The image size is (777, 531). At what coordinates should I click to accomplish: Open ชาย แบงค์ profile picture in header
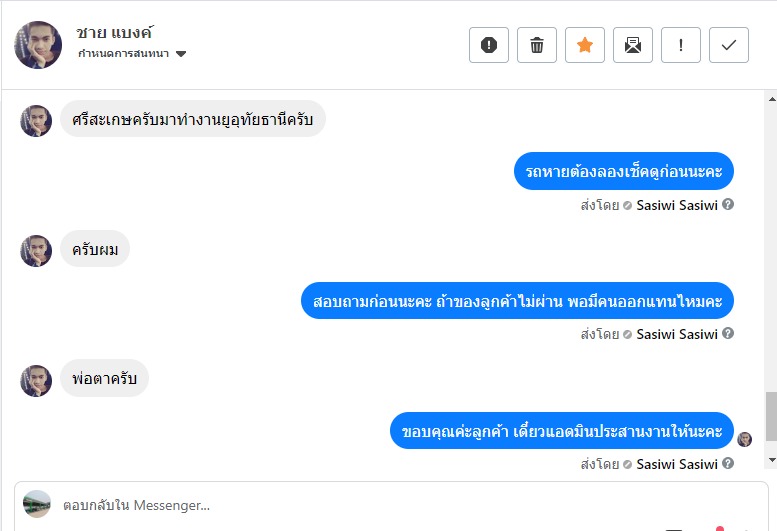(38, 45)
